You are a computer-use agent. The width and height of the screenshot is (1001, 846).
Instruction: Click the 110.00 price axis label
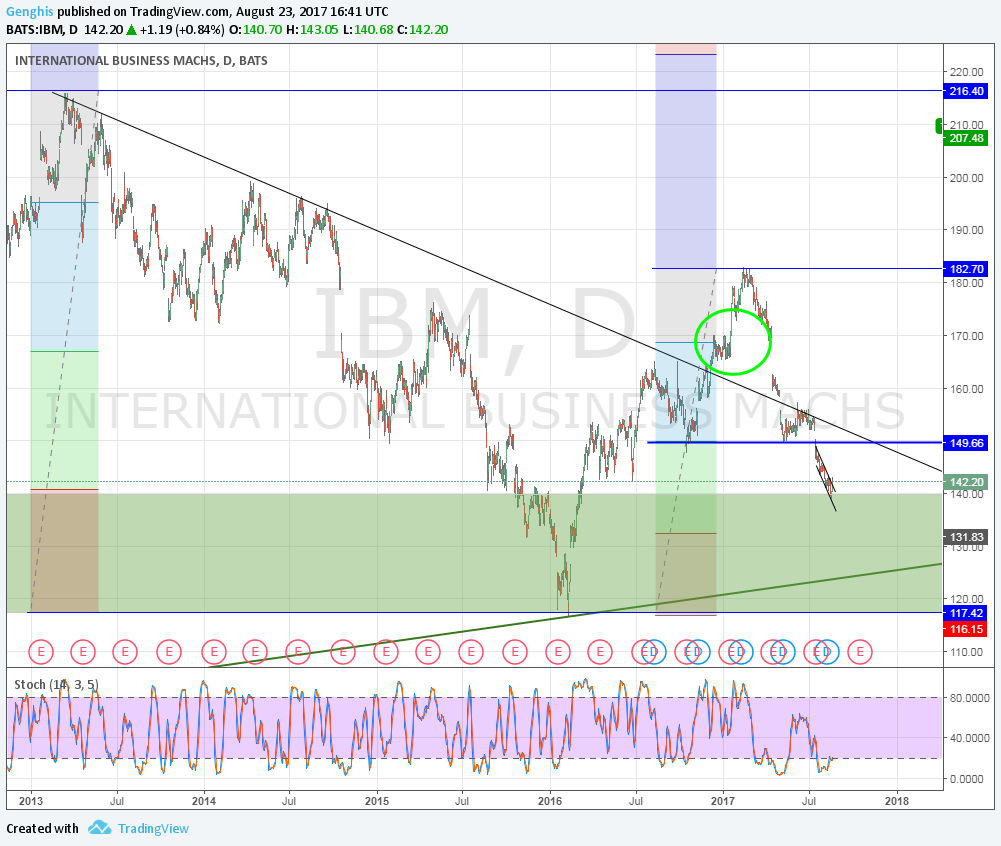(x=966, y=652)
